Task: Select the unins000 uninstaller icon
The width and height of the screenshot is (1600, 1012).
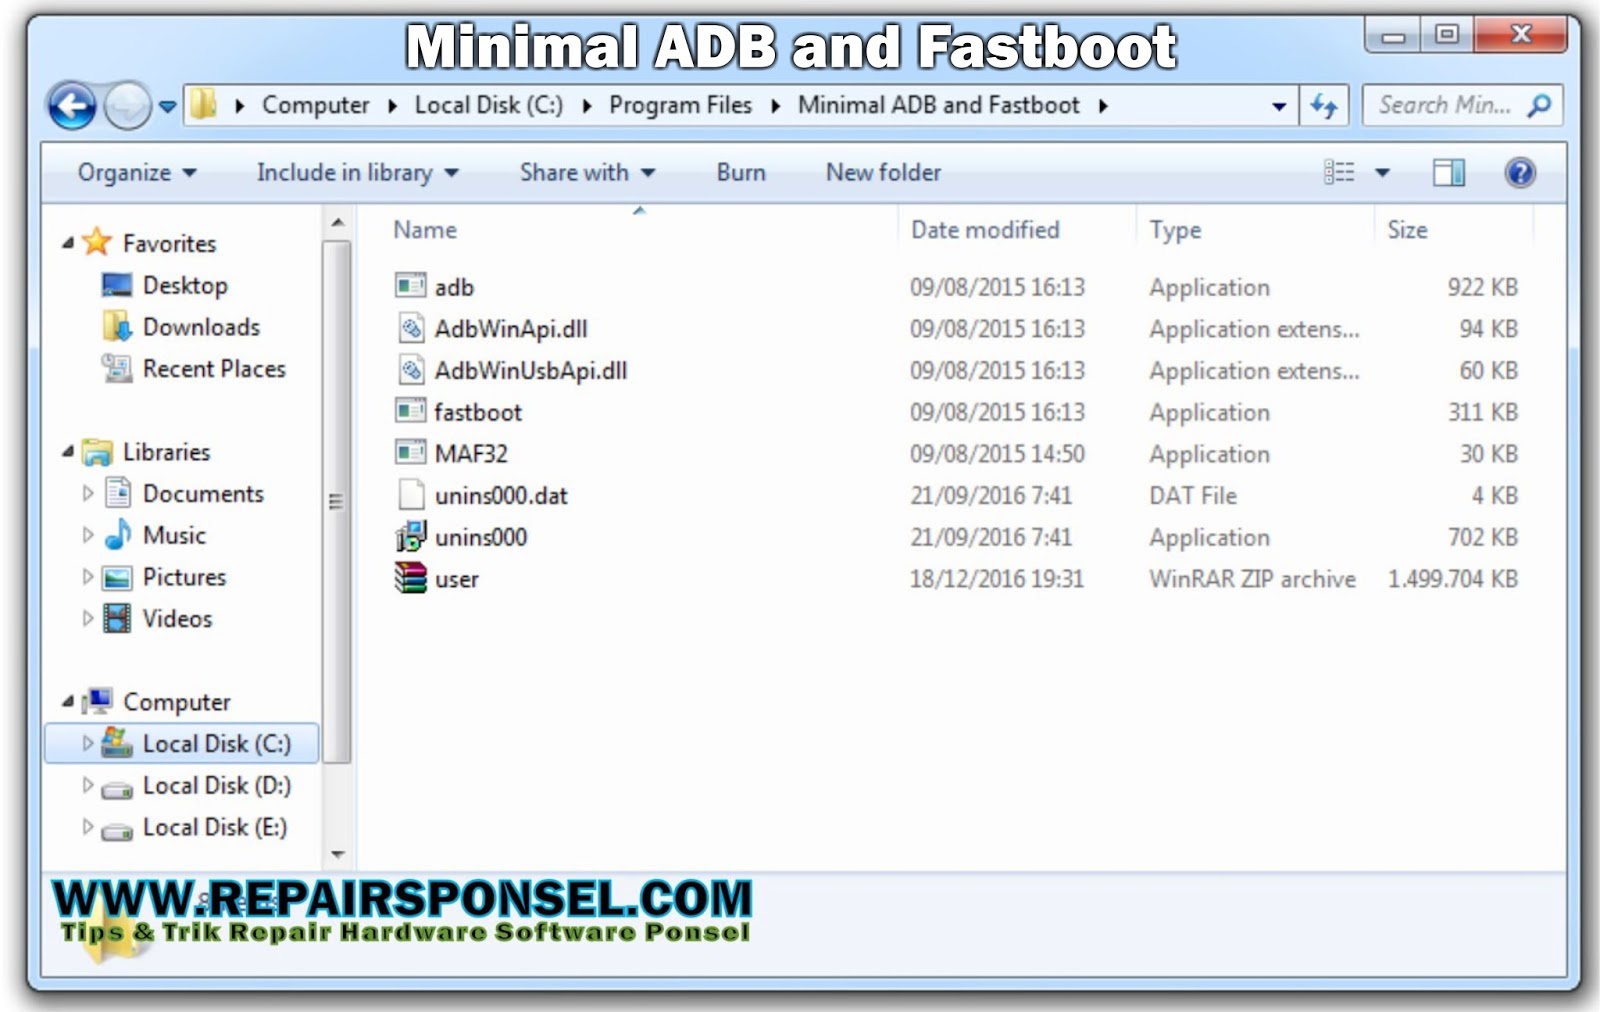Action: click(411, 536)
